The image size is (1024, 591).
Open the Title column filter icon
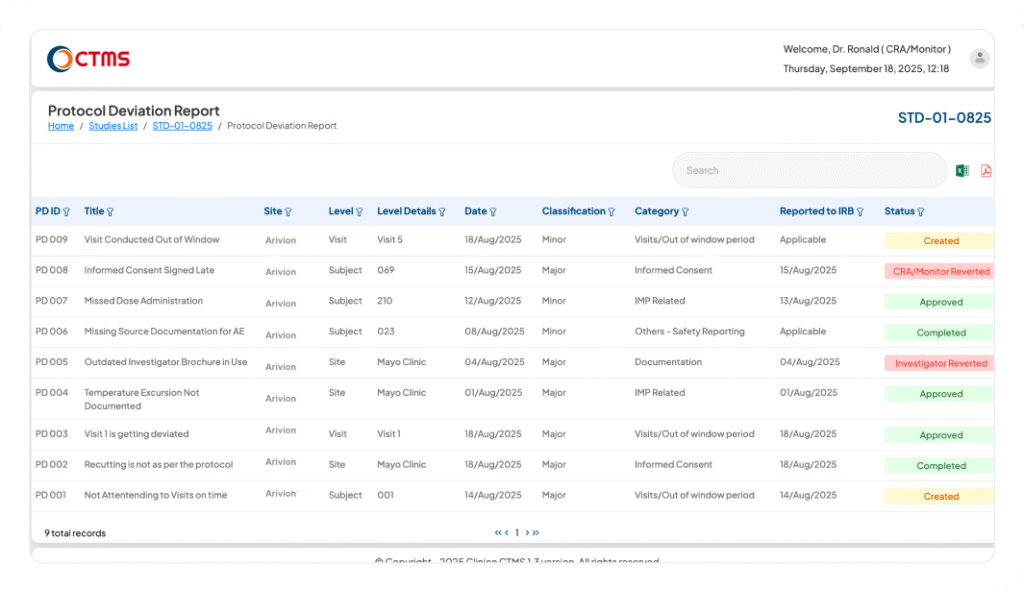(x=110, y=212)
